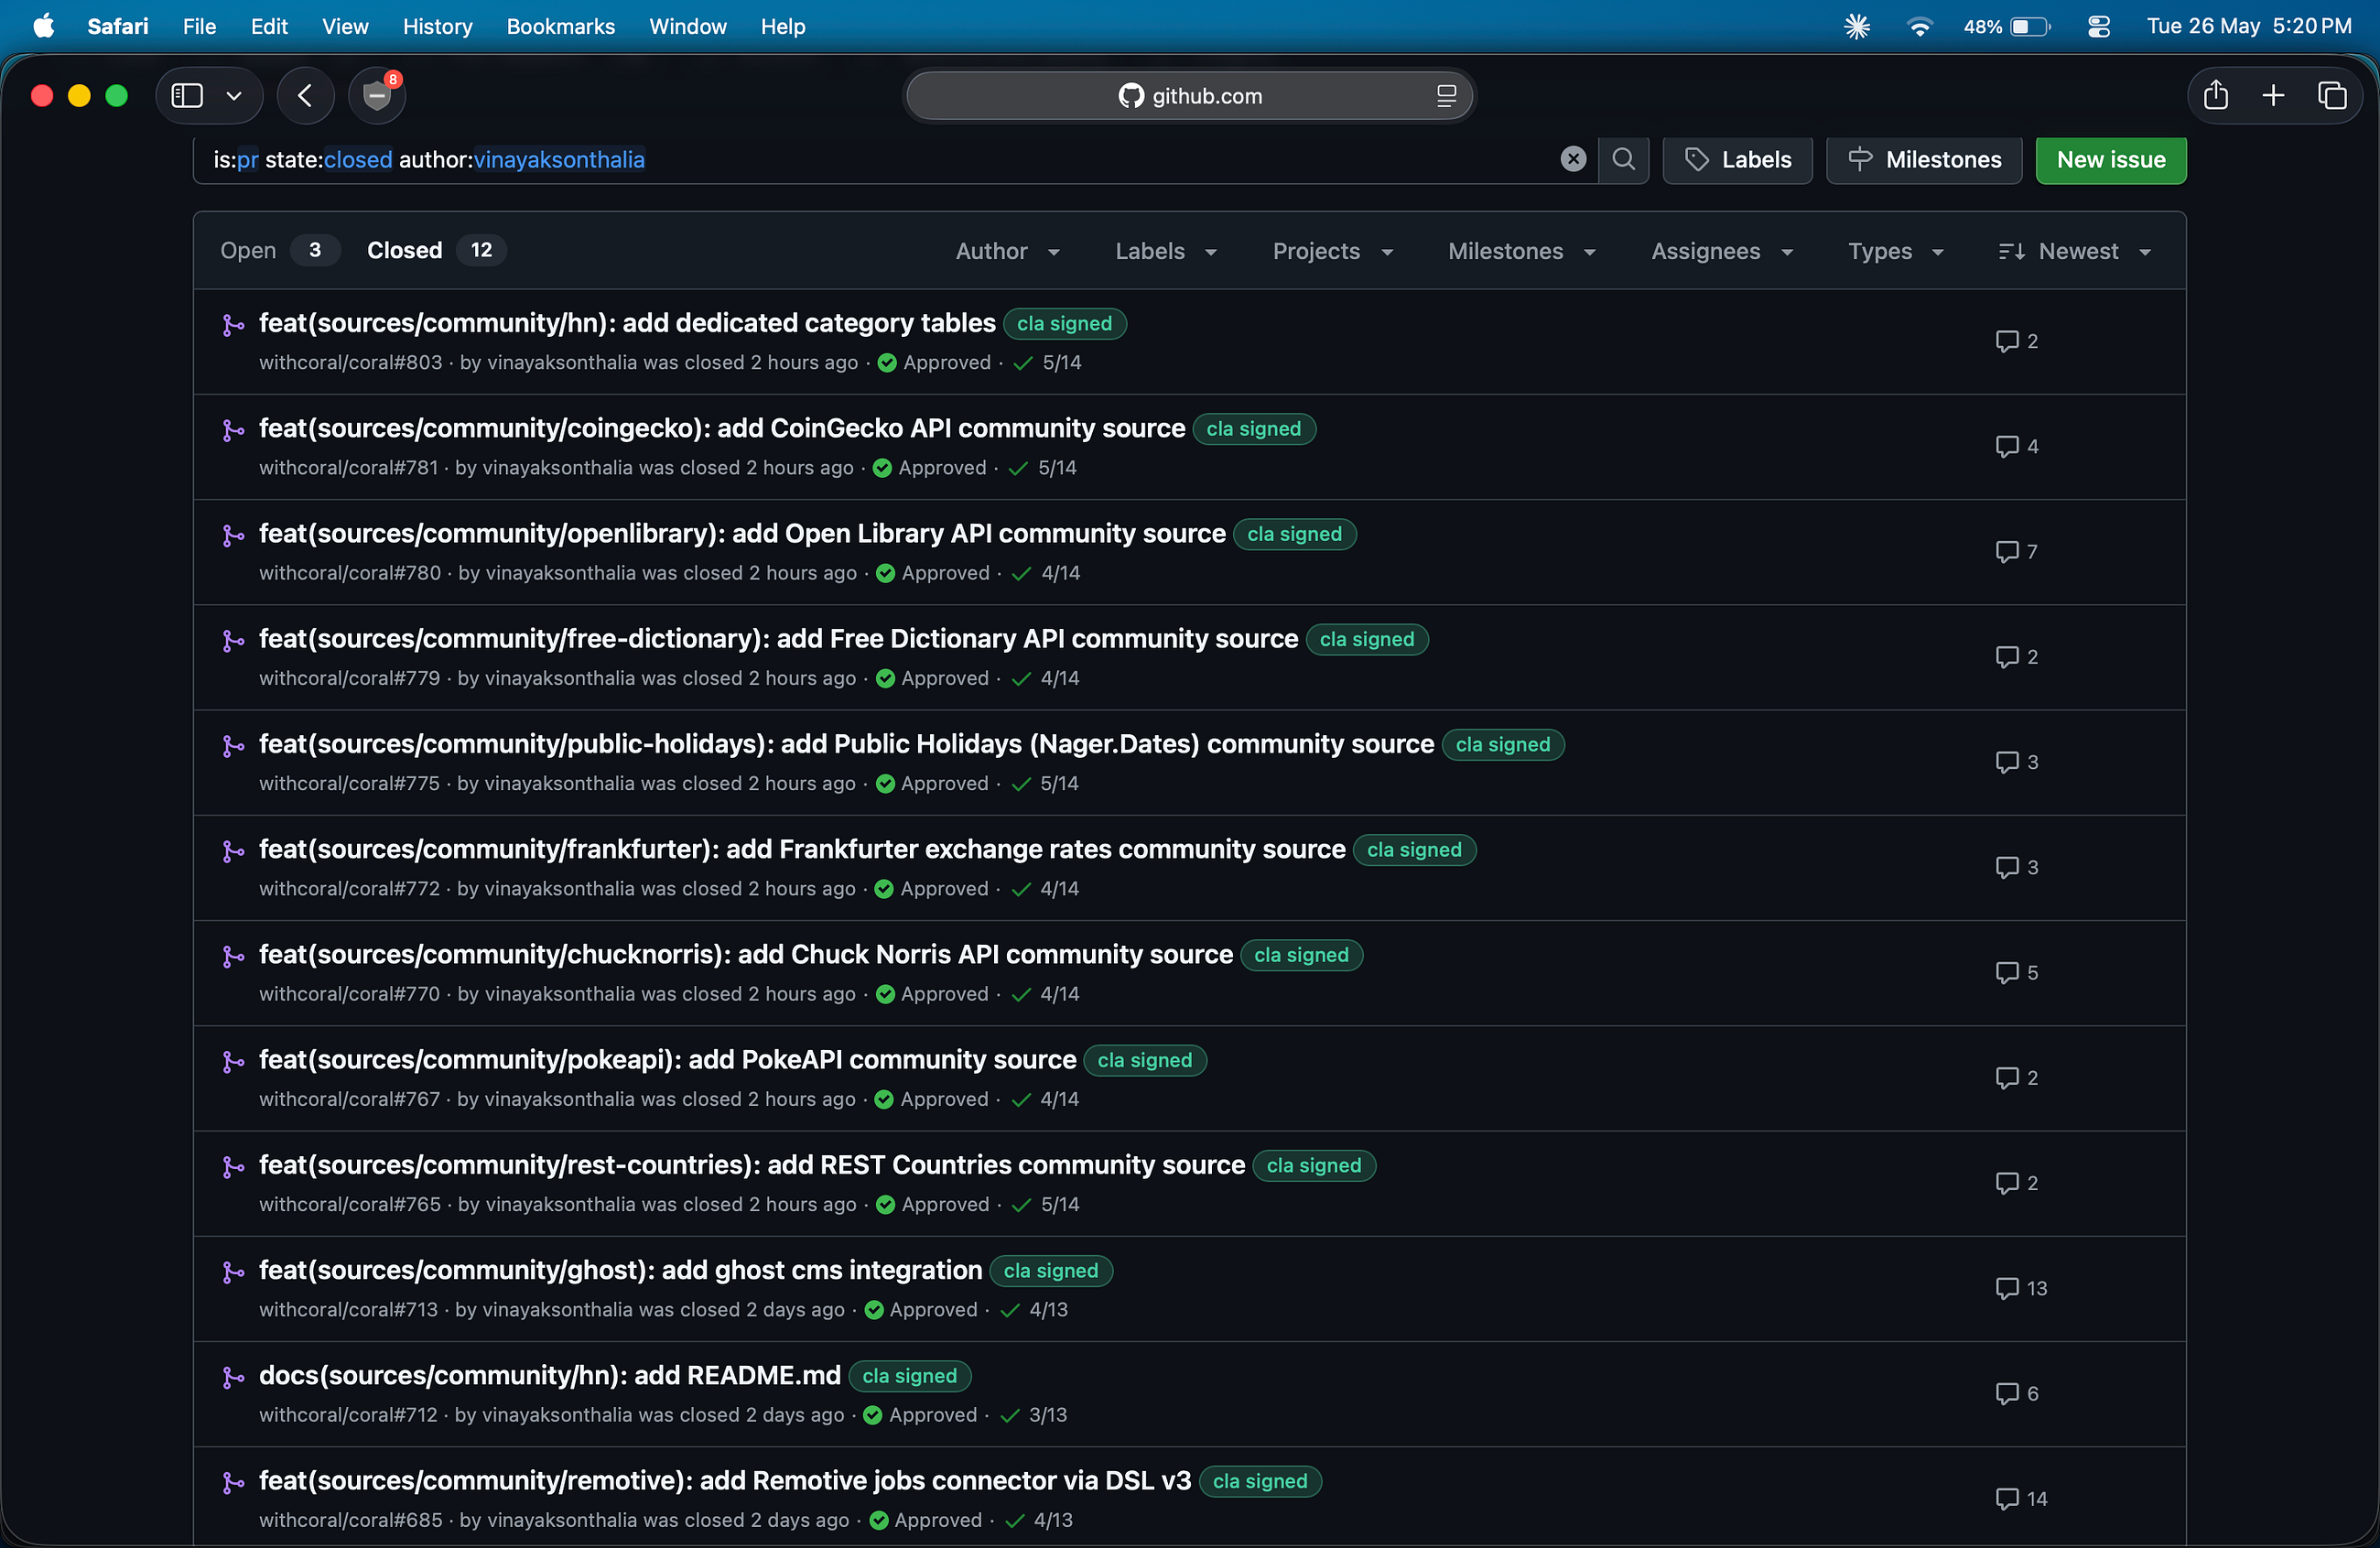Run search with magnifying glass button
This screenshot has height=1548, width=2380.
click(x=1624, y=159)
